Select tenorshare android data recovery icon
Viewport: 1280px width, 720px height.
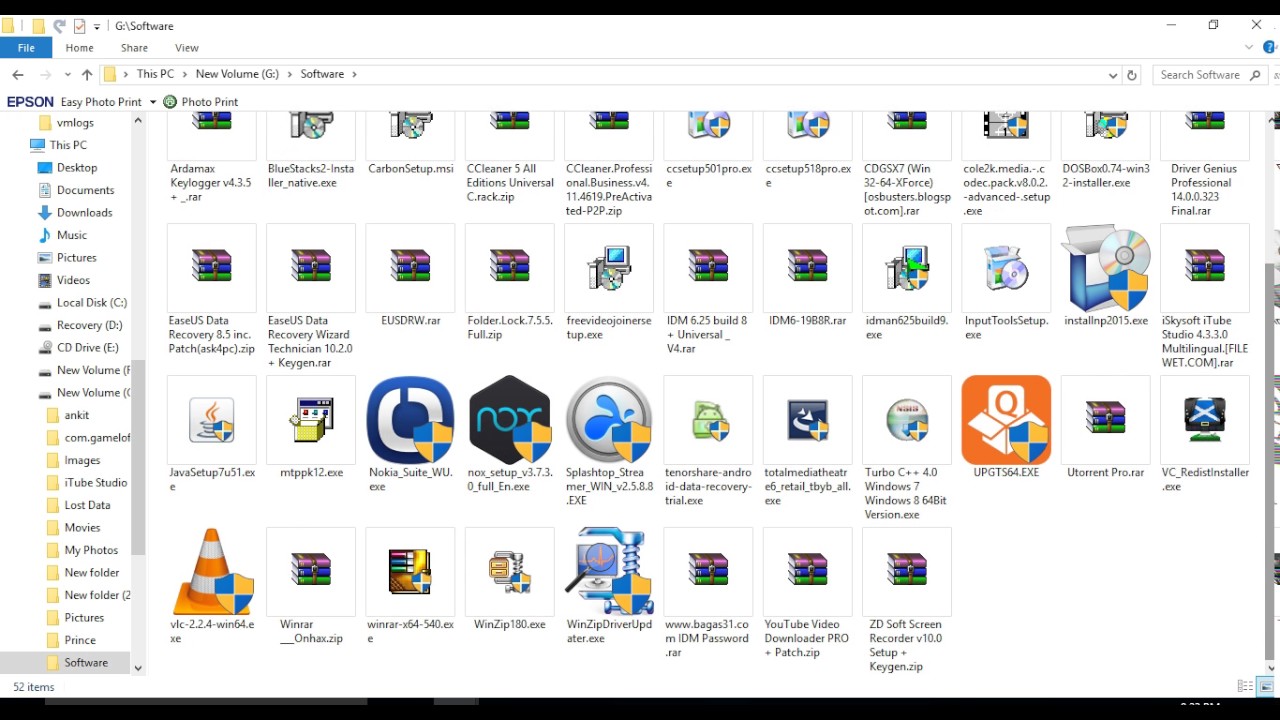pos(708,420)
